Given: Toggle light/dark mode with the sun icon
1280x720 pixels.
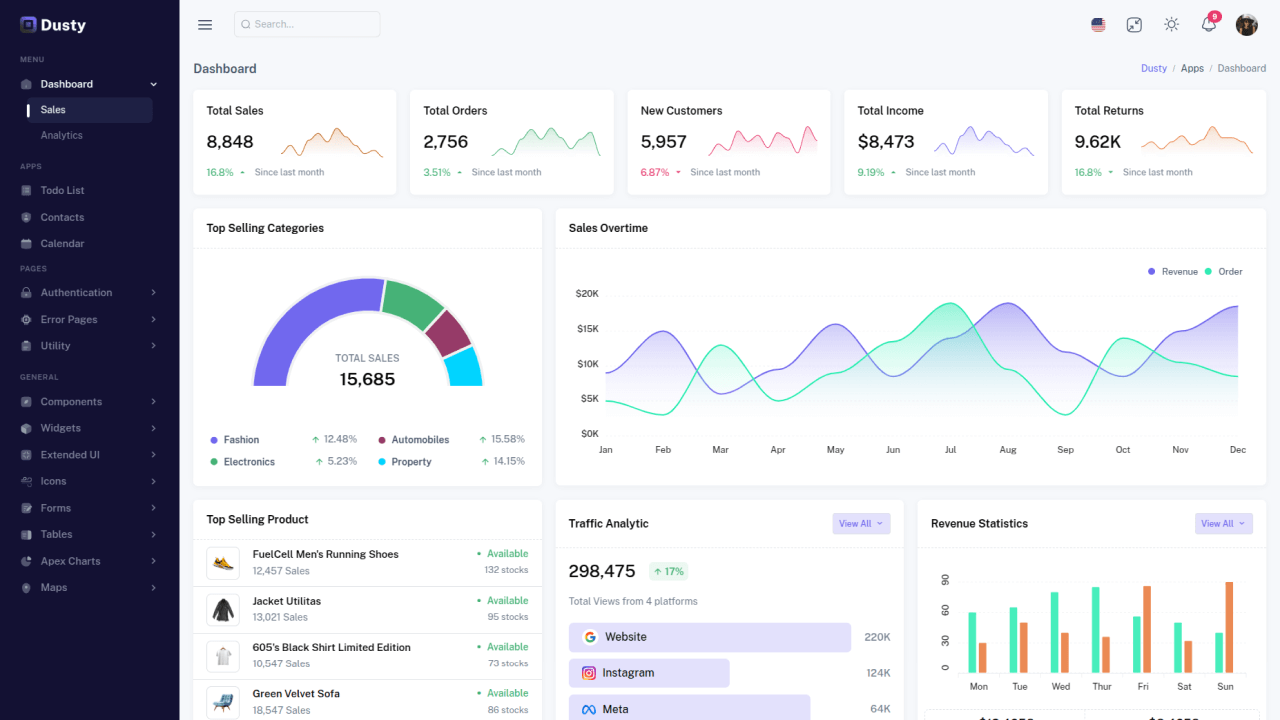Looking at the screenshot, I should [x=1171, y=24].
